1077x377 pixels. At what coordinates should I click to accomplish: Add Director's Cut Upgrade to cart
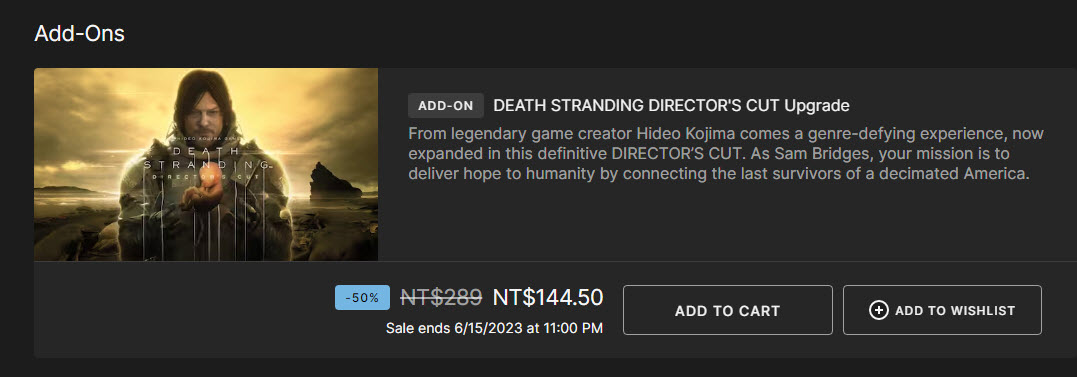click(727, 310)
